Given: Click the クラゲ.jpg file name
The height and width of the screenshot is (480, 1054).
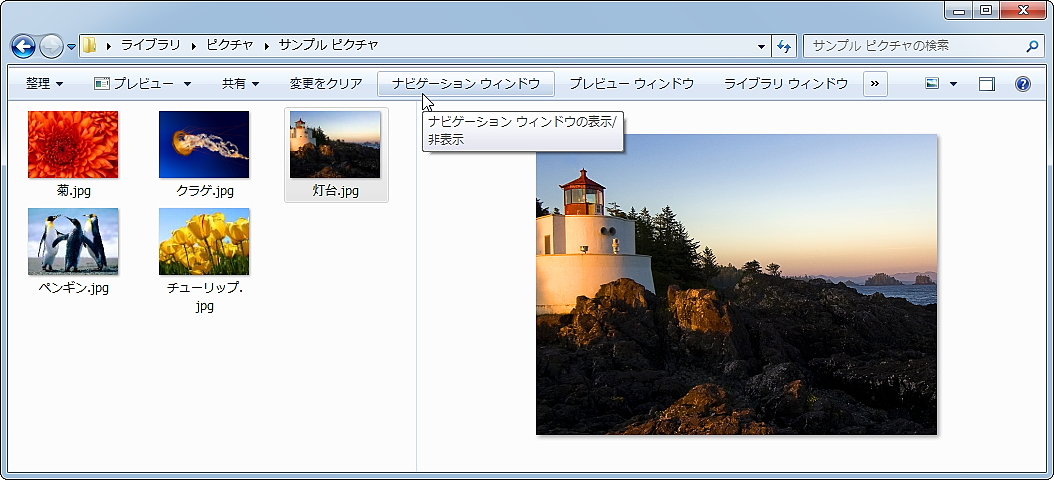Looking at the screenshot, I should tap(205, 191).
